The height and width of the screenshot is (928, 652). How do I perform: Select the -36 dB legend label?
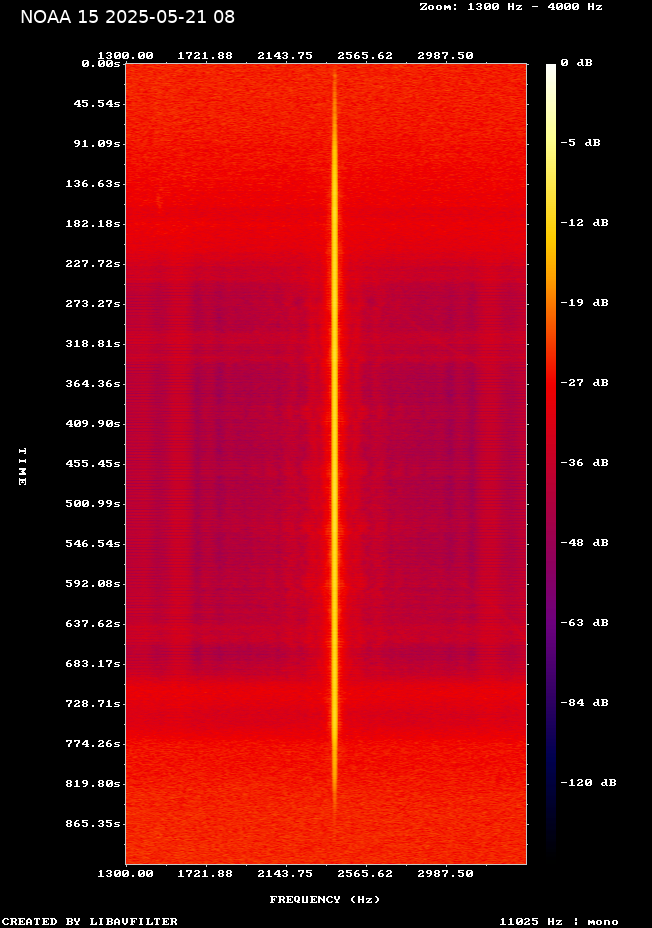click(x=585, y=462)
